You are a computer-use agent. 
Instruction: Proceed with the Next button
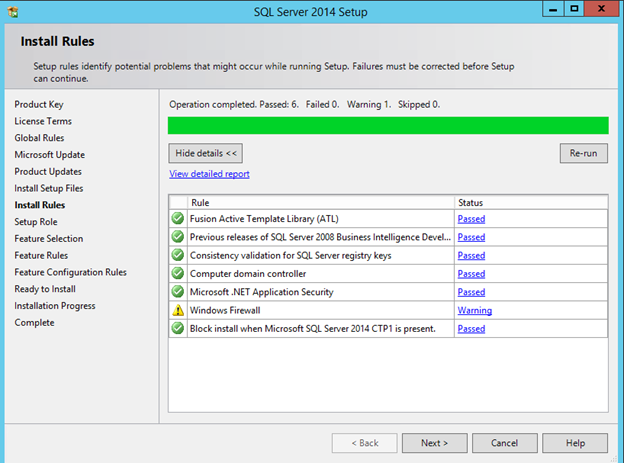[435, 443]
